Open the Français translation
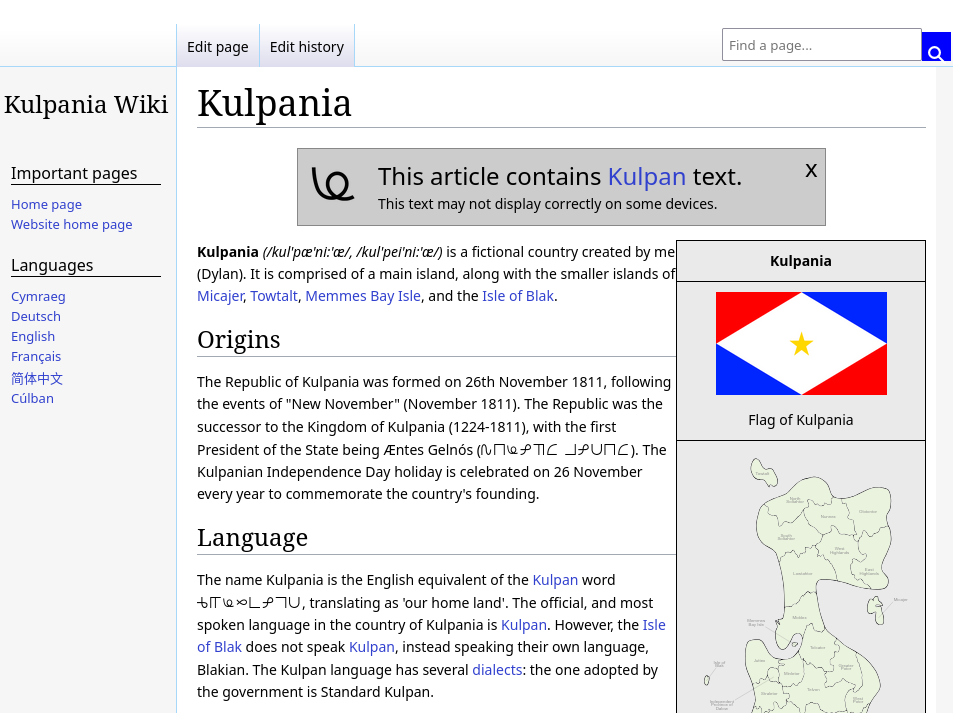The height and width of the screenshot is (713, 953). pyautogui.click(x=35, y=356)
